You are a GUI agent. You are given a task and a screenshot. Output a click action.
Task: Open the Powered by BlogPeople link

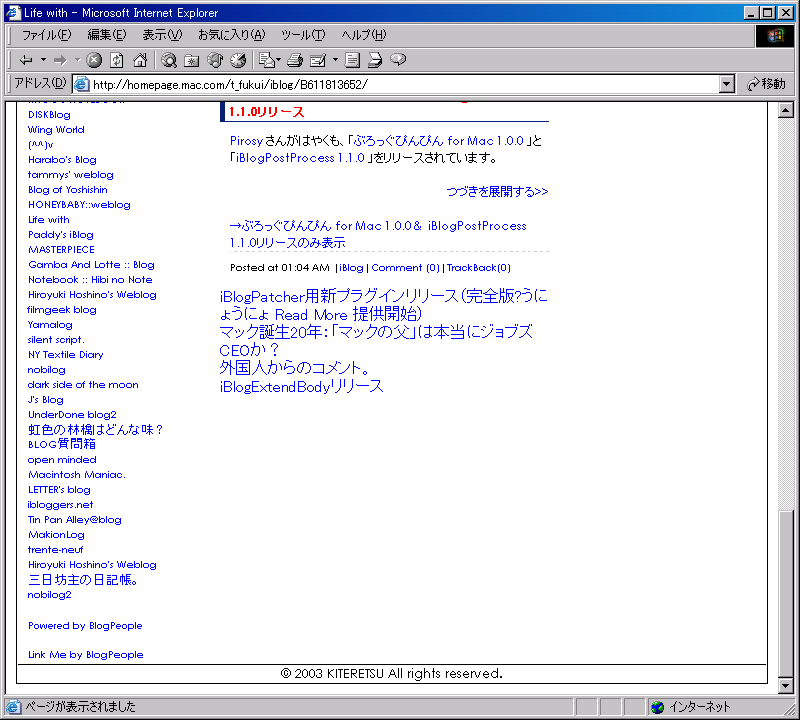(85, 626)
